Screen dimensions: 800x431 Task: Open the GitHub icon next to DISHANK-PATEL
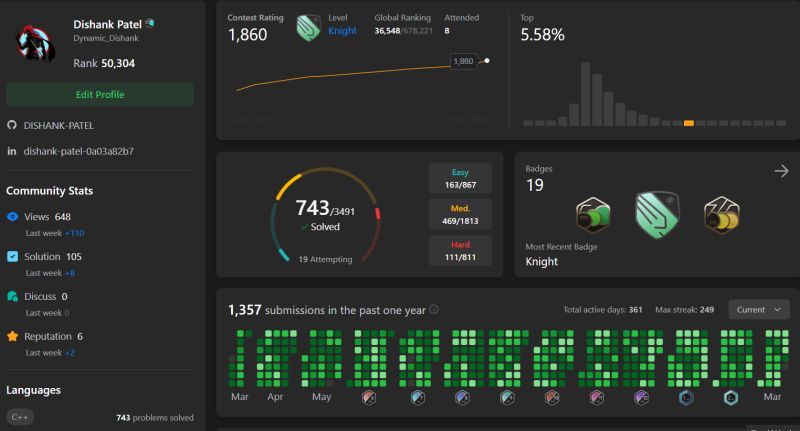pyautogui.click(x=12, y=125)
